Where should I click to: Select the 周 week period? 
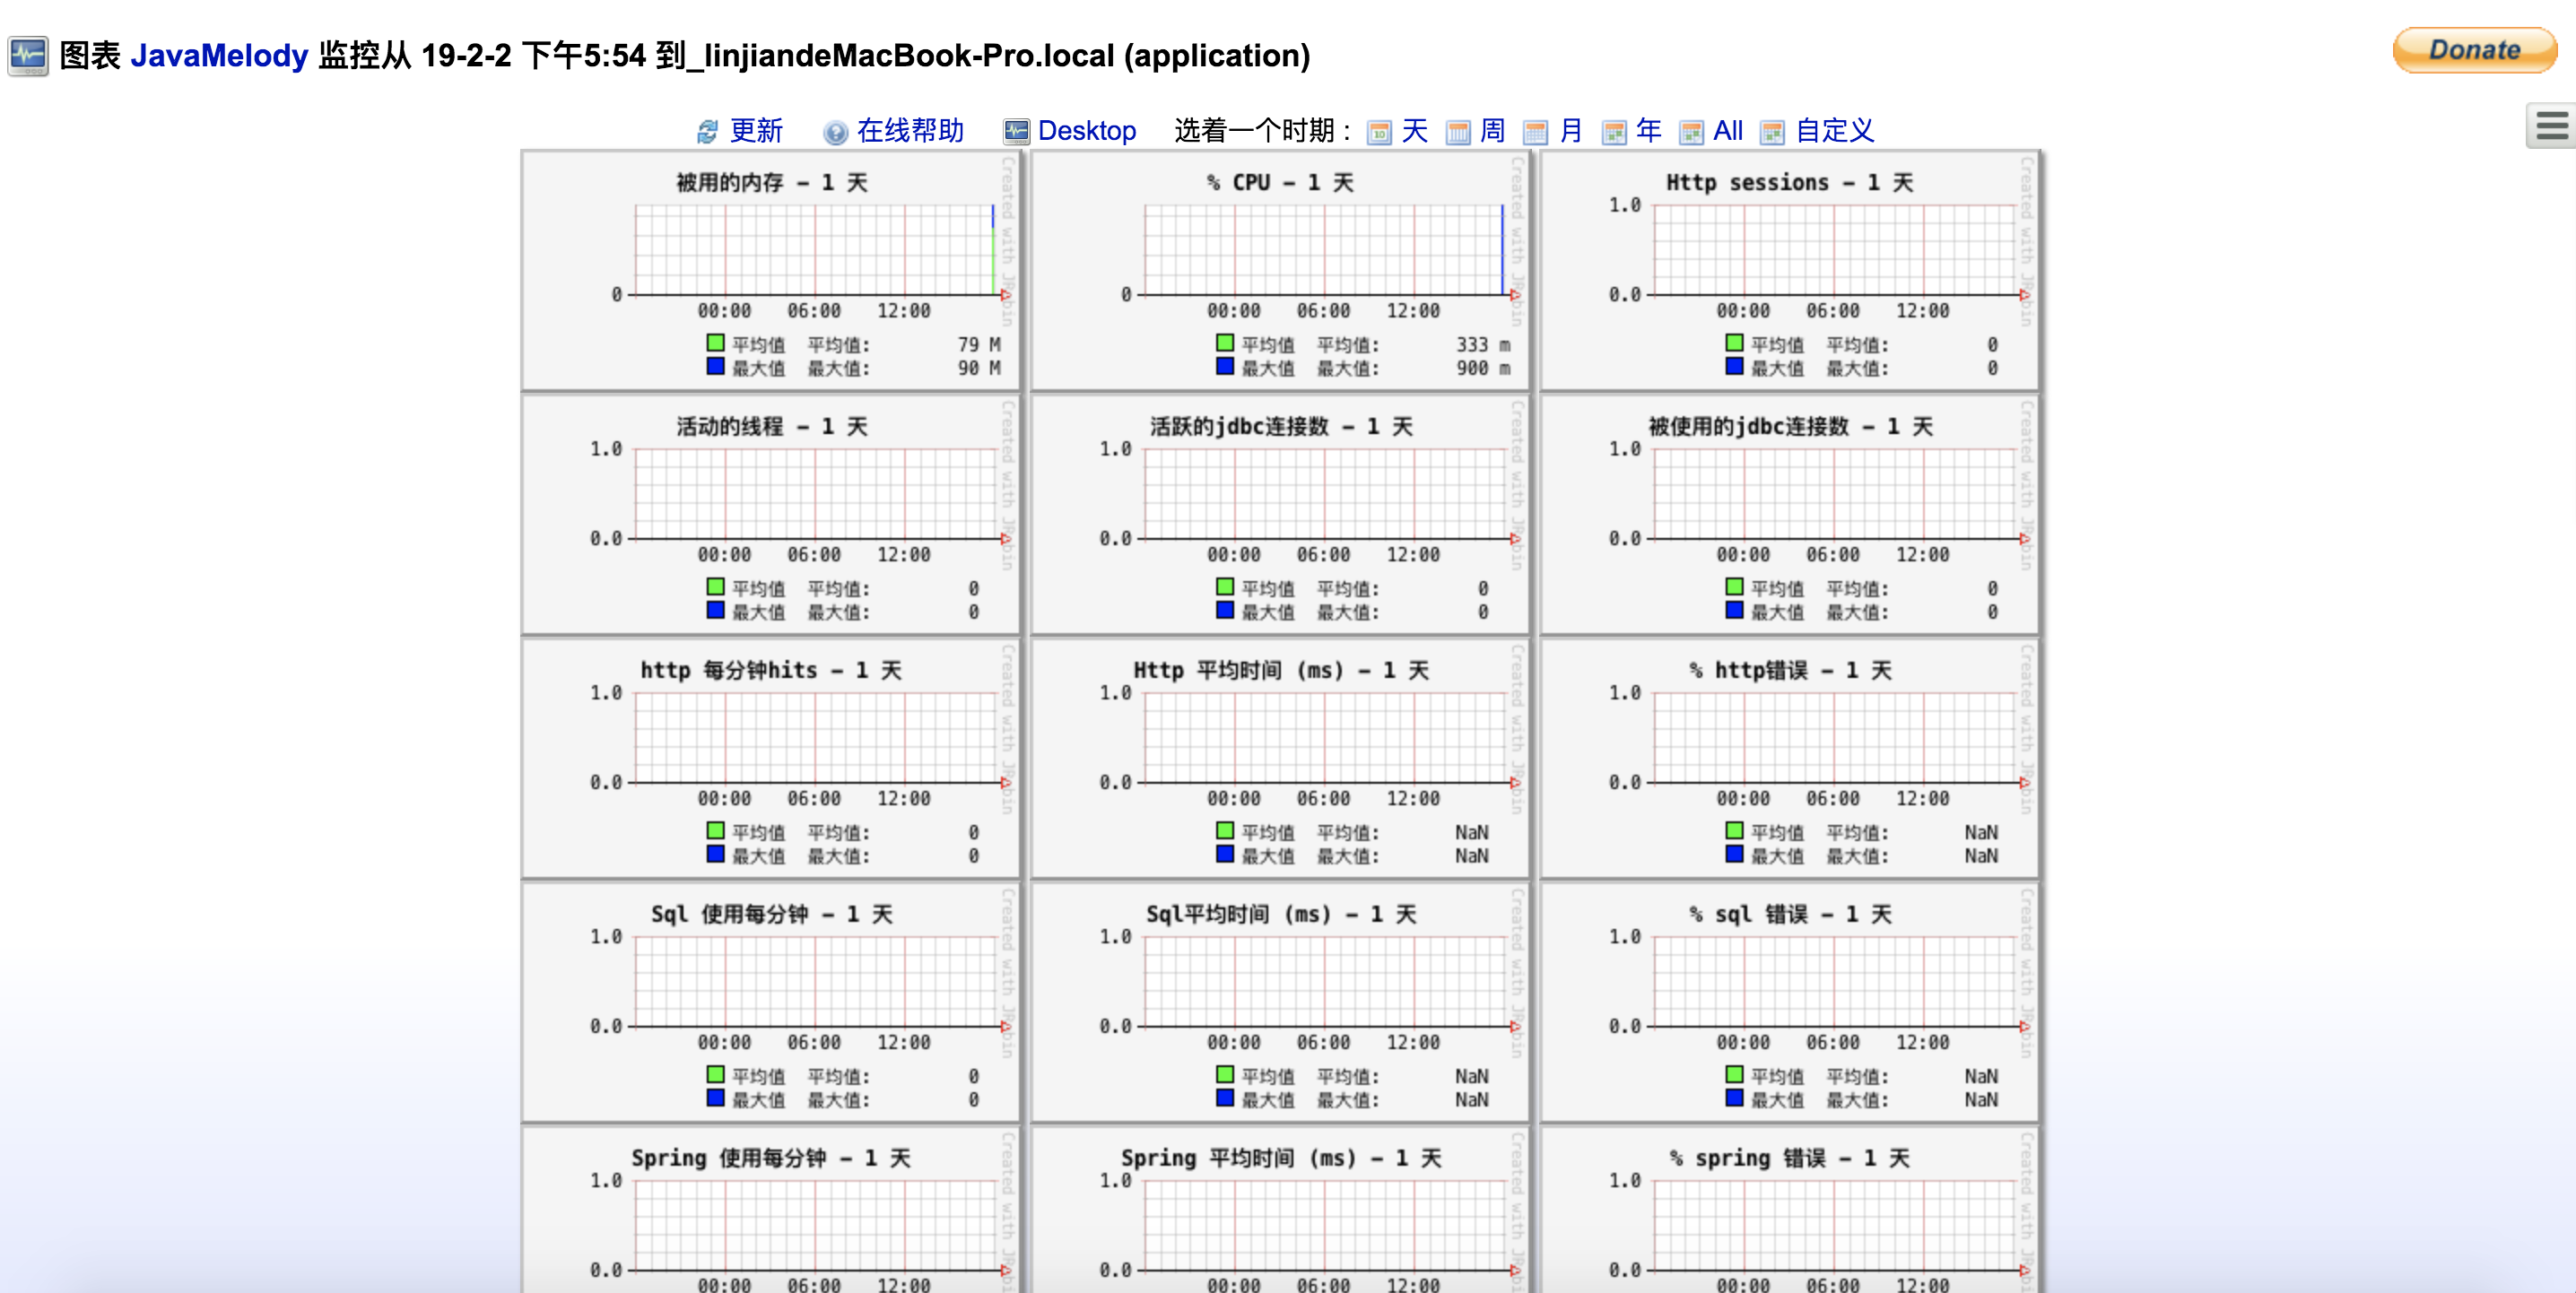(1493, 131)
